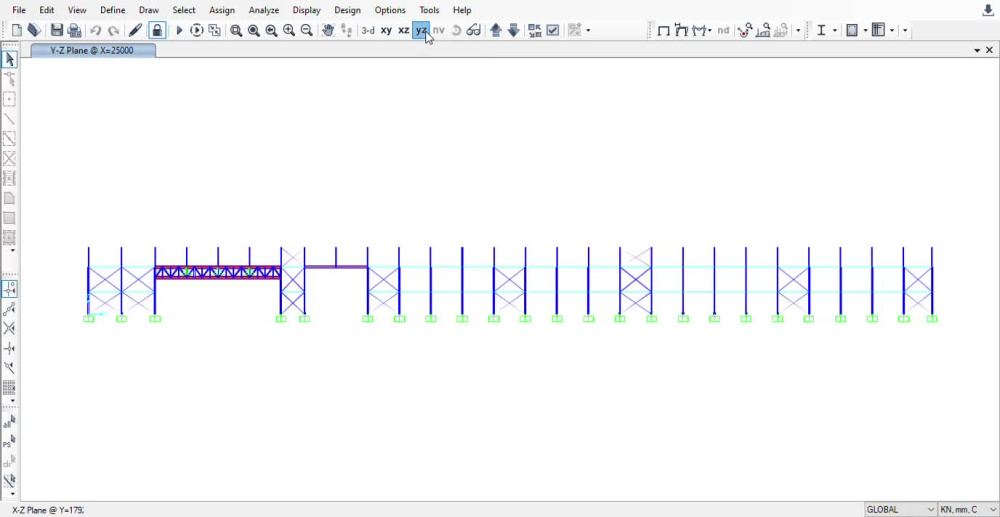The width and height of the screenshot is (1000, 517).
Task: Select the Pan hand tool
Action: point(328,30)
